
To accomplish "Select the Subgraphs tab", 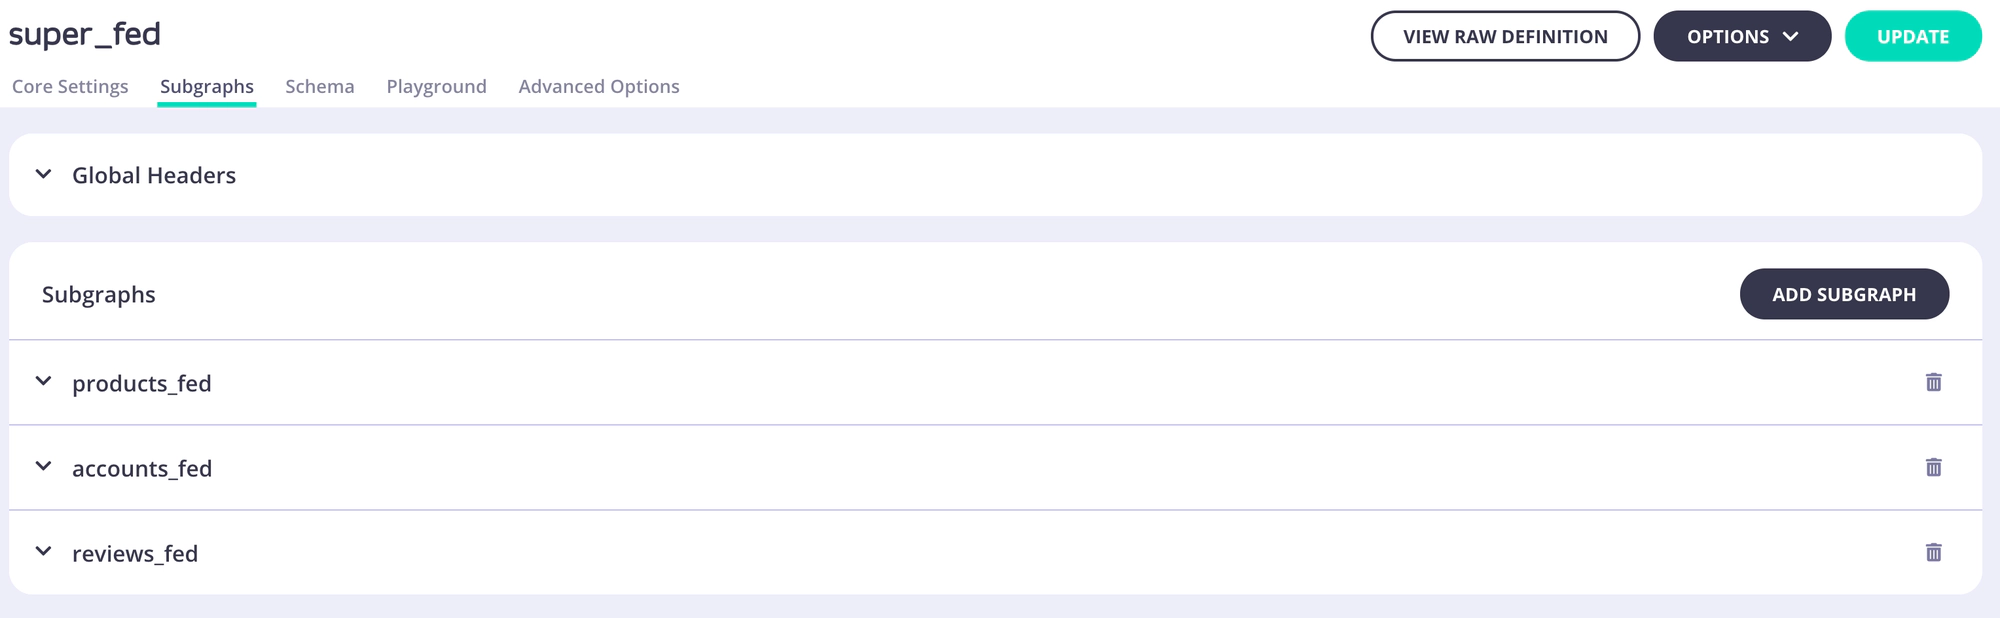I will tap(207, 86).
